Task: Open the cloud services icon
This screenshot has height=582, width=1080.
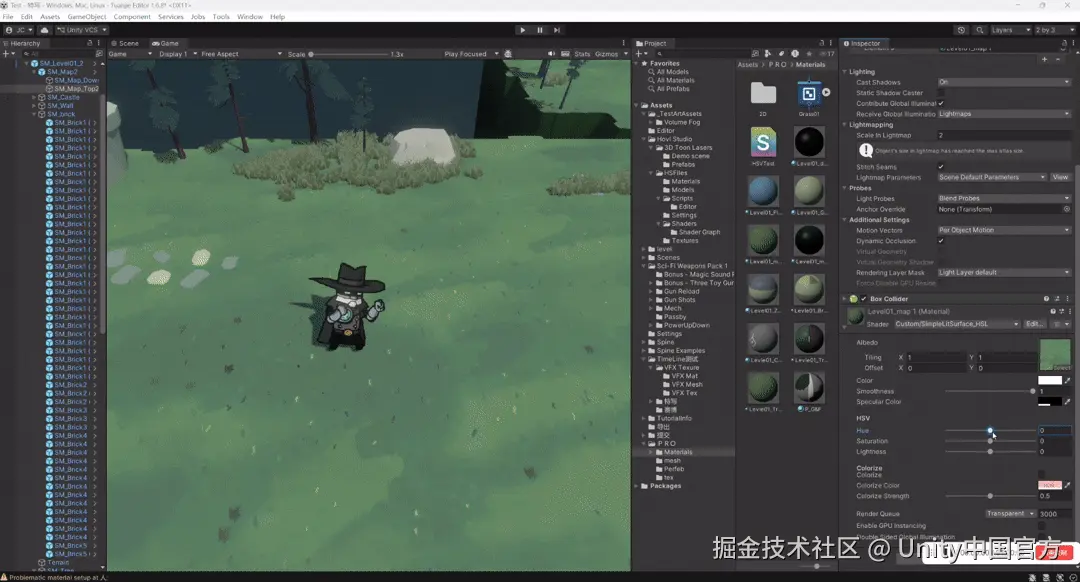Action: (x=44, y=30)
